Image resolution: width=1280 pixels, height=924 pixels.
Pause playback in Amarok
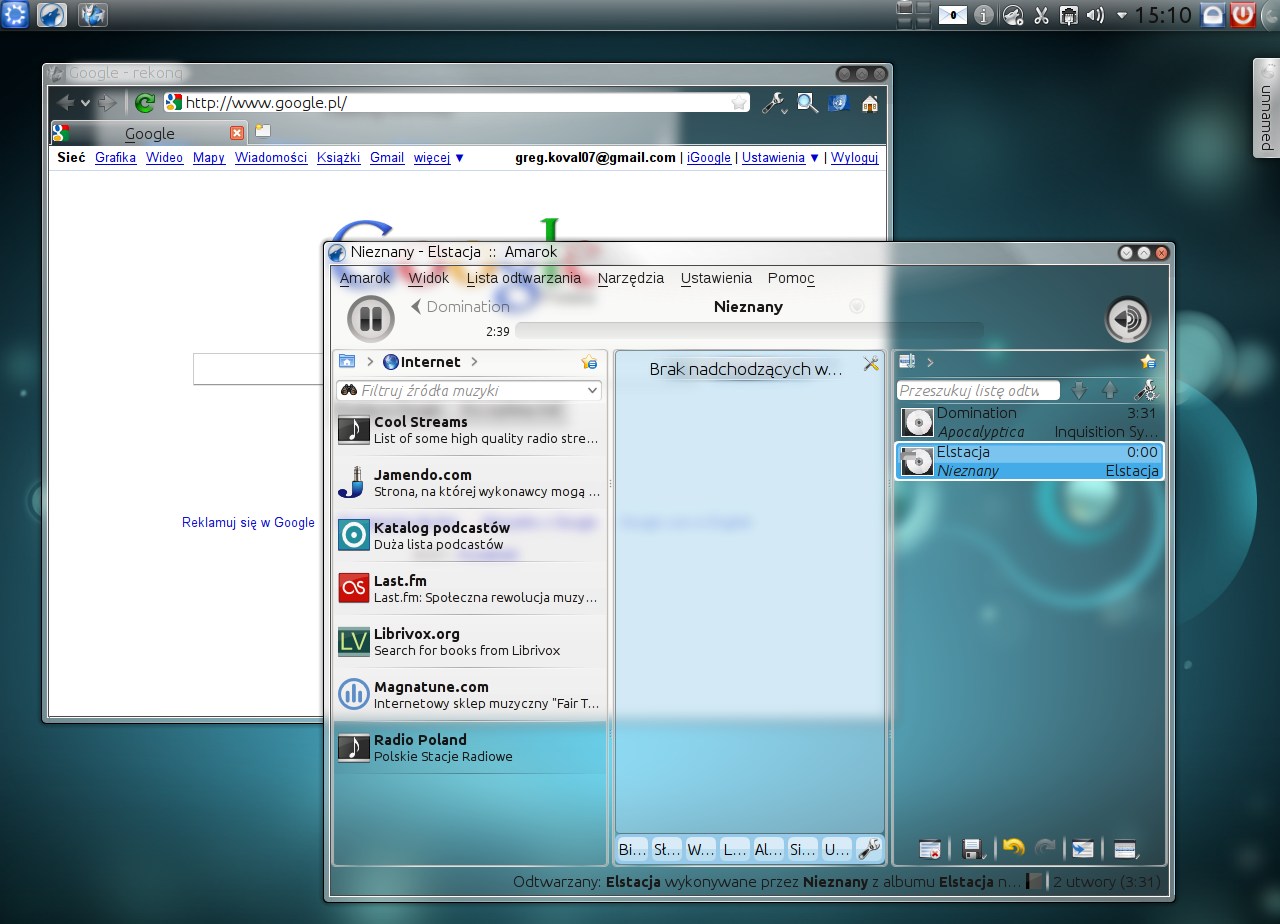click(x=371, y=319)
